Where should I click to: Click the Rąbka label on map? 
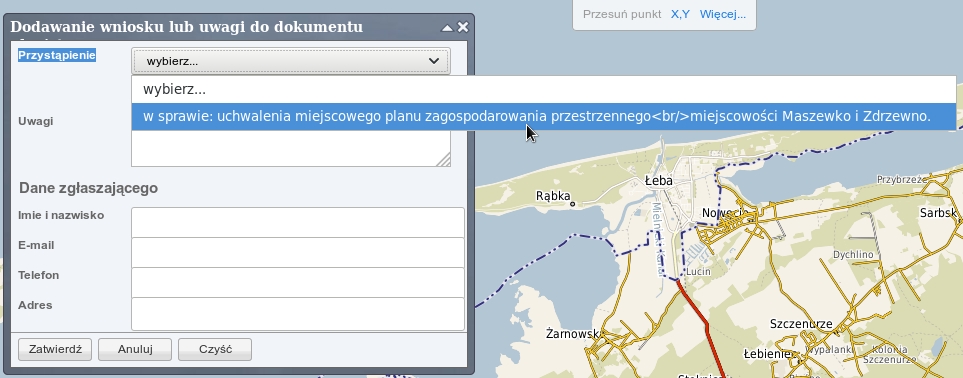(x=553, y=196)
